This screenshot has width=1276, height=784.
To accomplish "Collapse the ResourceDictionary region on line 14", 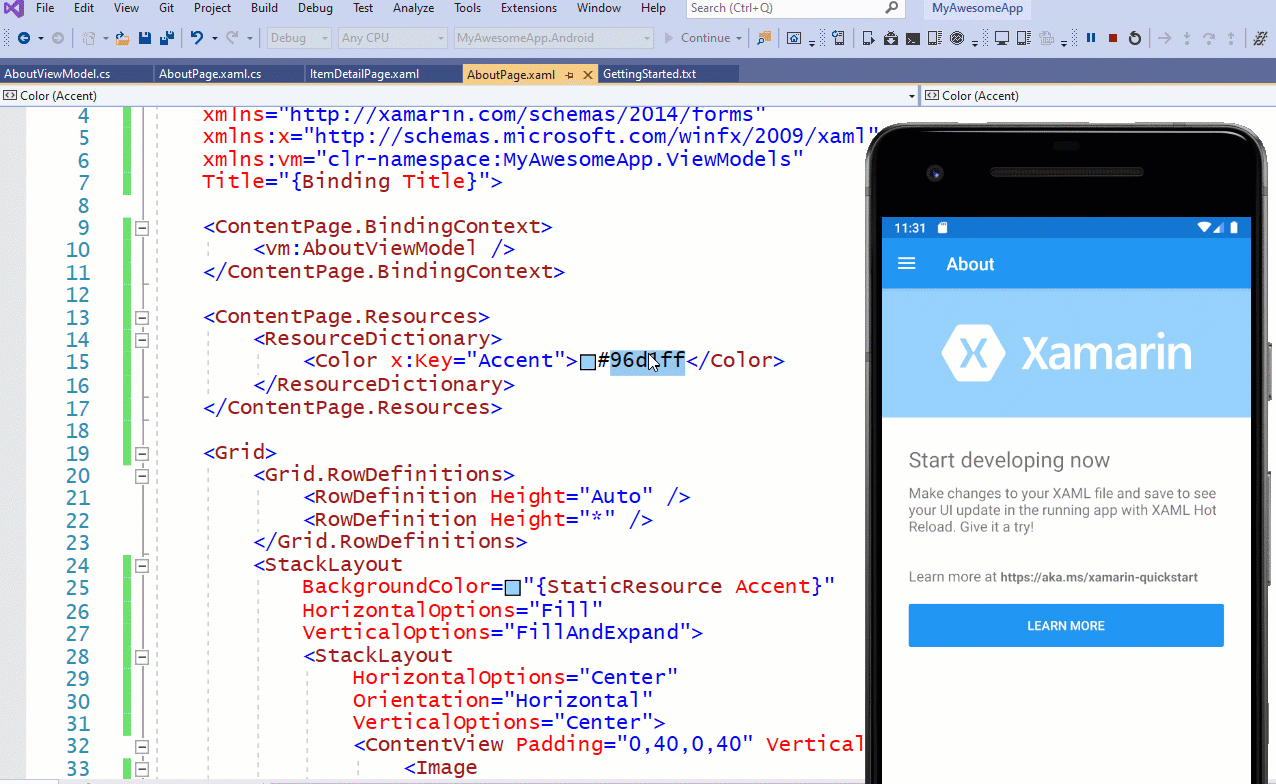I will pos(141,341).
